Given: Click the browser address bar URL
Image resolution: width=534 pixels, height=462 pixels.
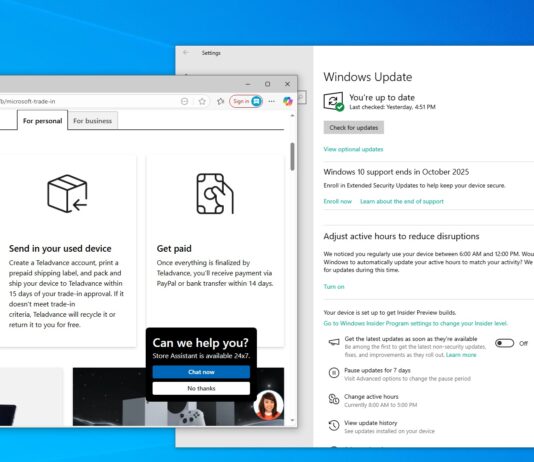Looking at the screenshot, I should click(28, 101).
